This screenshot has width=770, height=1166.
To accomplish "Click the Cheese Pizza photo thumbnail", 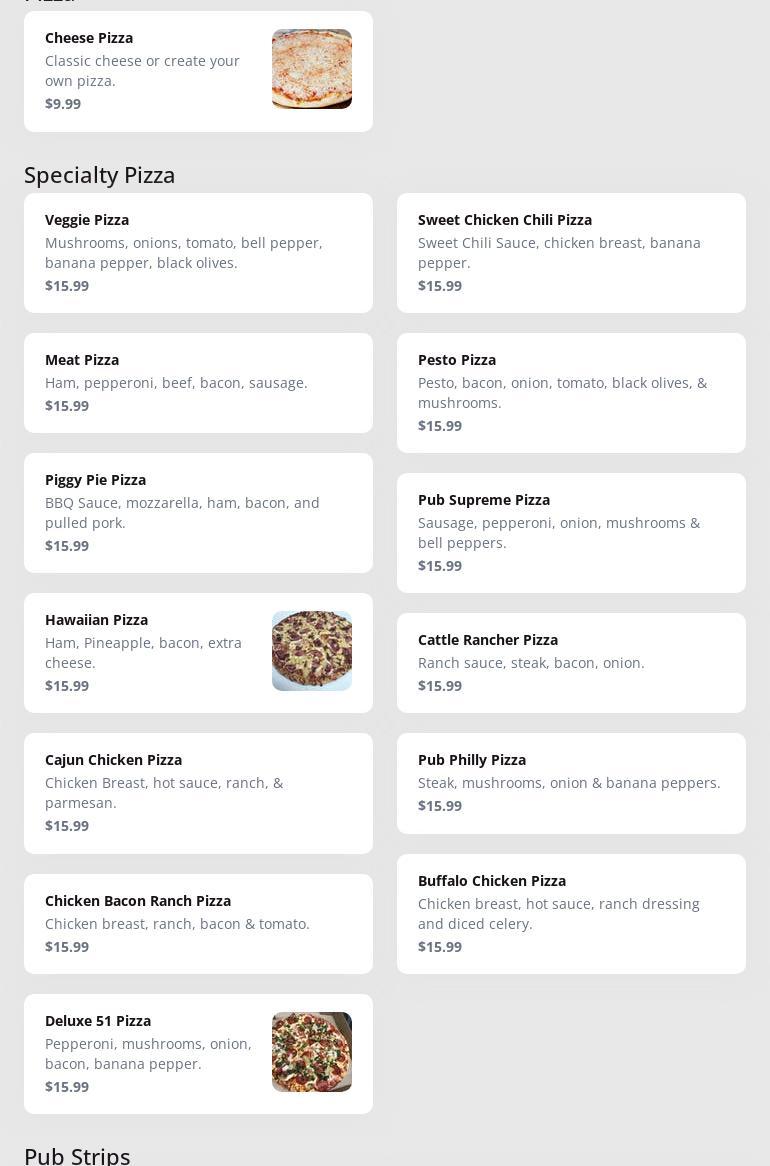I will 311,69.
